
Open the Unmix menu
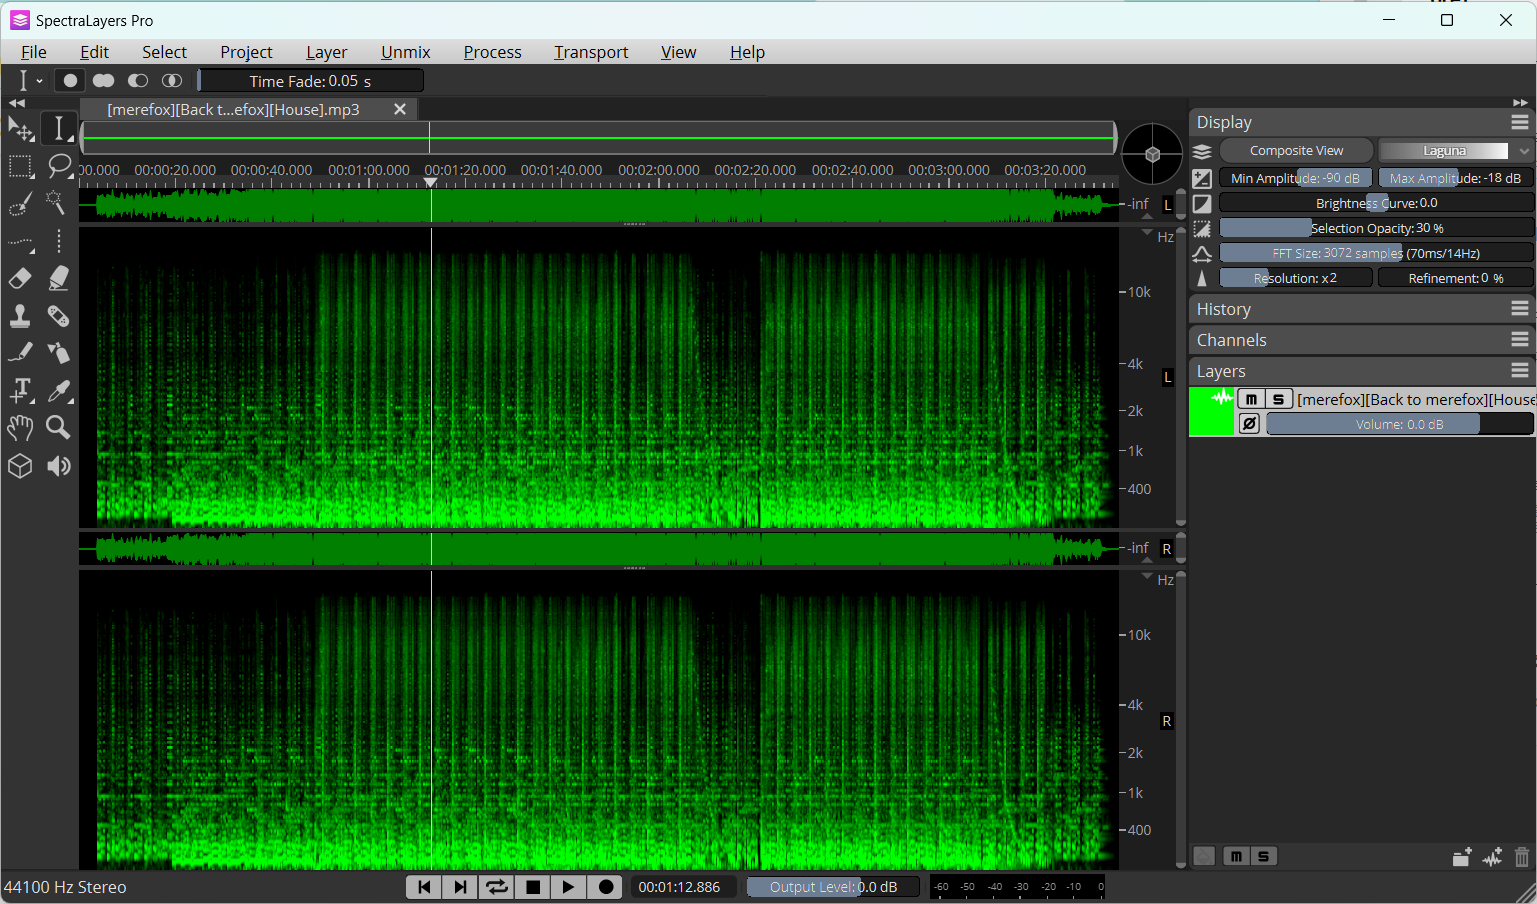405,52
